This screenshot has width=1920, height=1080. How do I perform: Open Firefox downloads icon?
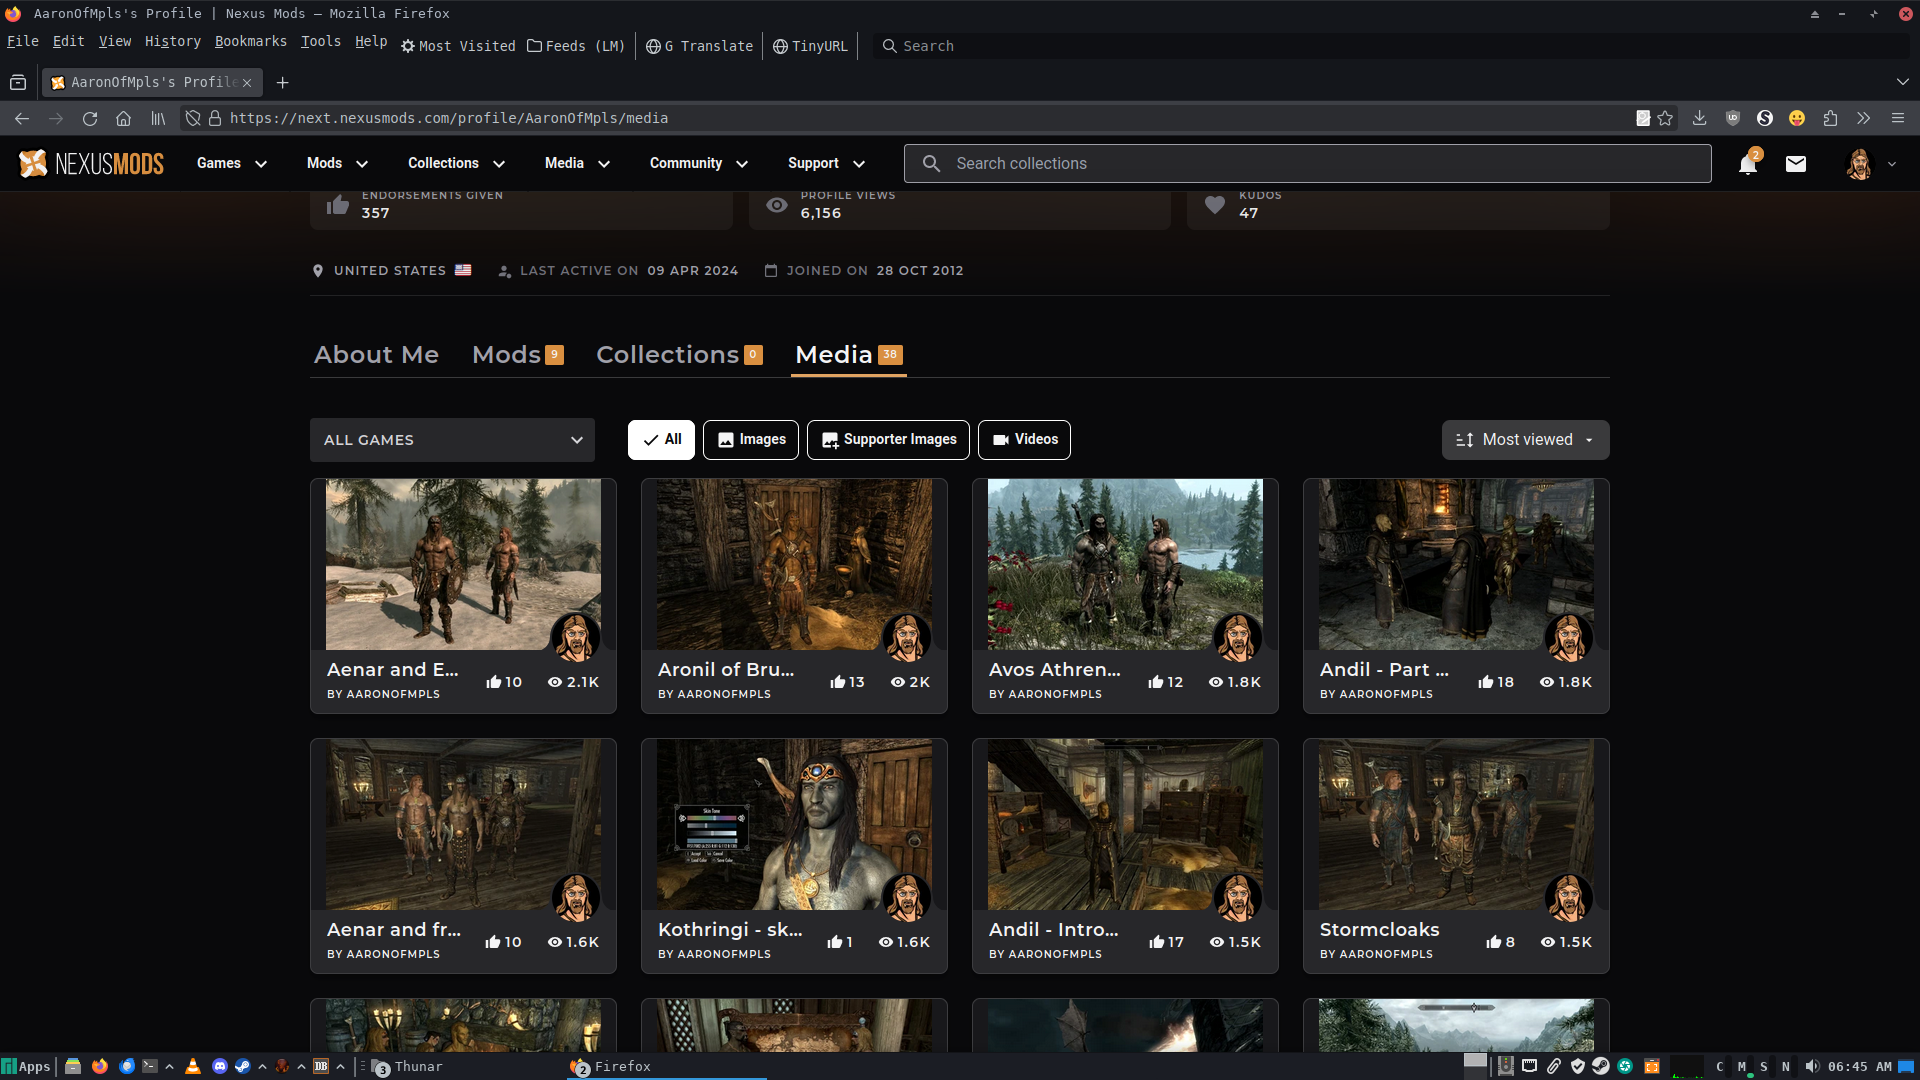1699,118
